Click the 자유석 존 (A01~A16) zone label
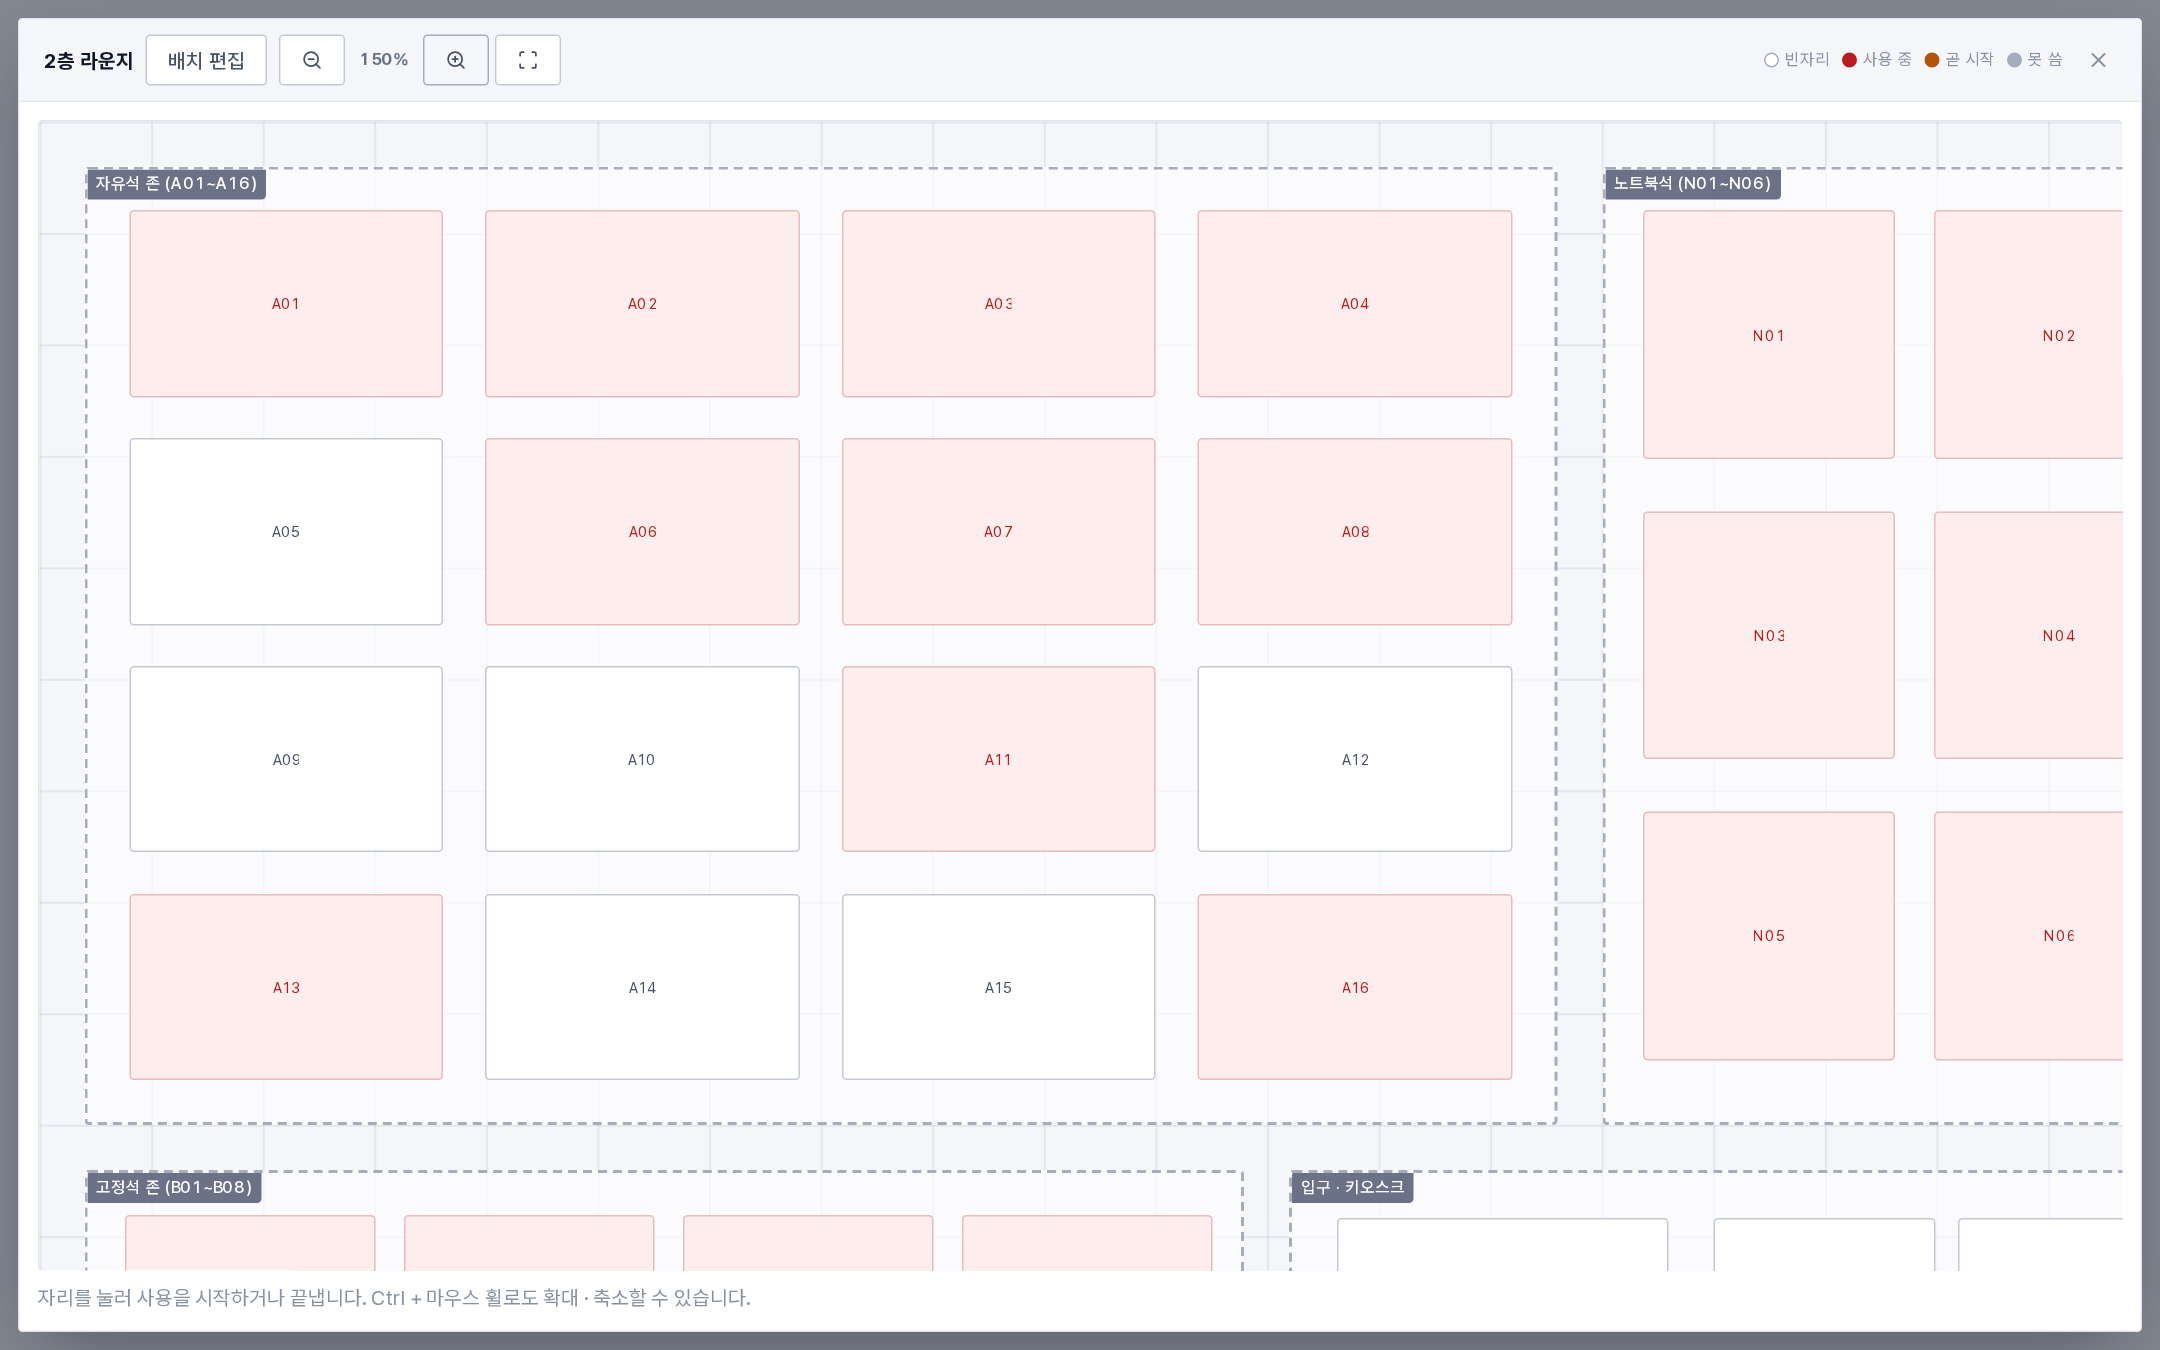This screenshot has width=2160, height=1350. (176, 183)
